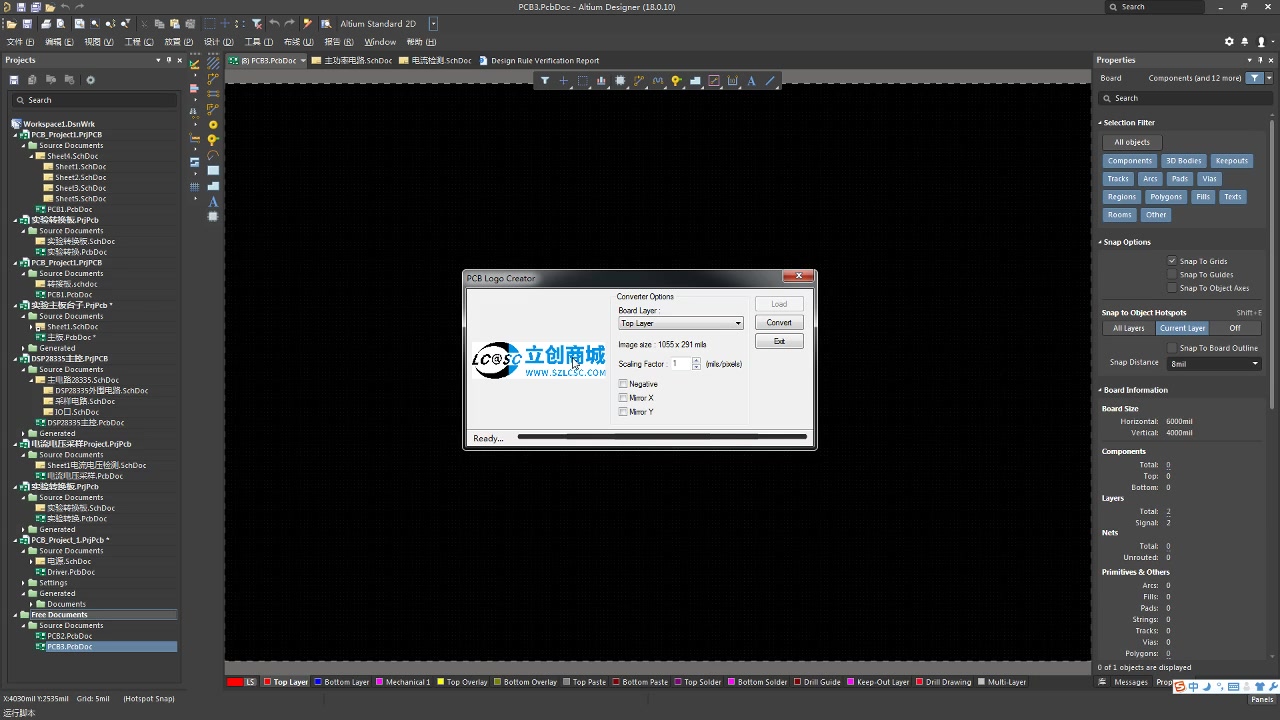The width and height of the screenshot is (1280, 720).
Task: Open the align objects chart icon in active bar
Action: [601, 81]
